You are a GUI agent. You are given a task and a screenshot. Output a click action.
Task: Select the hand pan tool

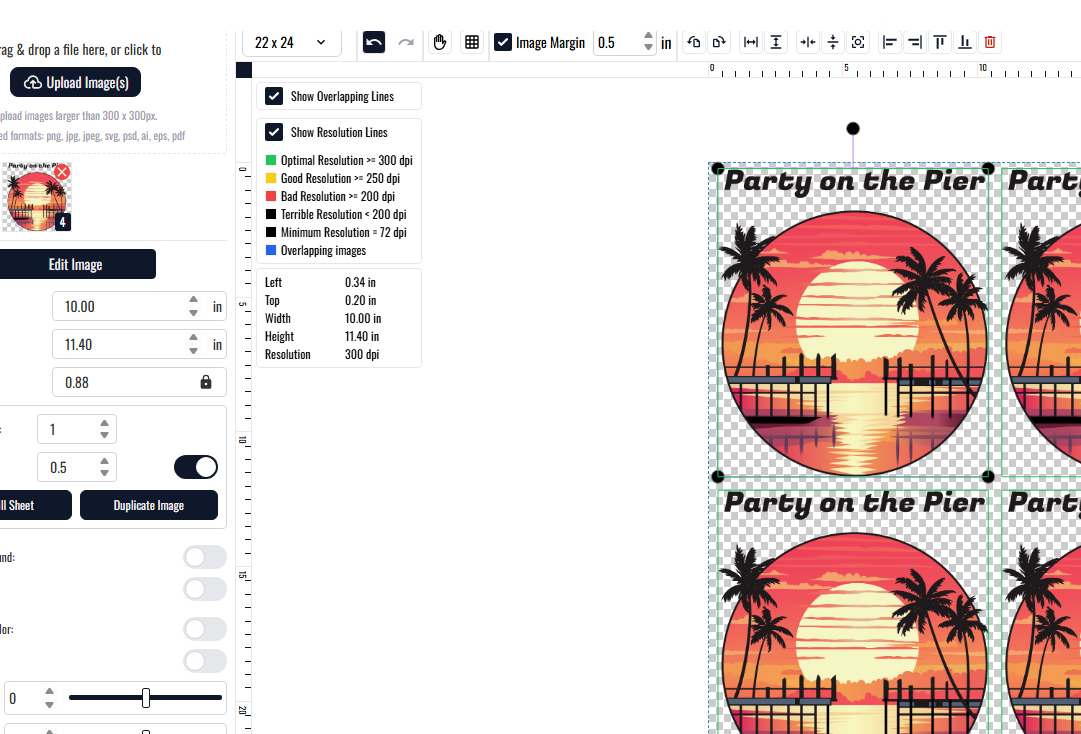pyautogui.click(x=440, y=42)
